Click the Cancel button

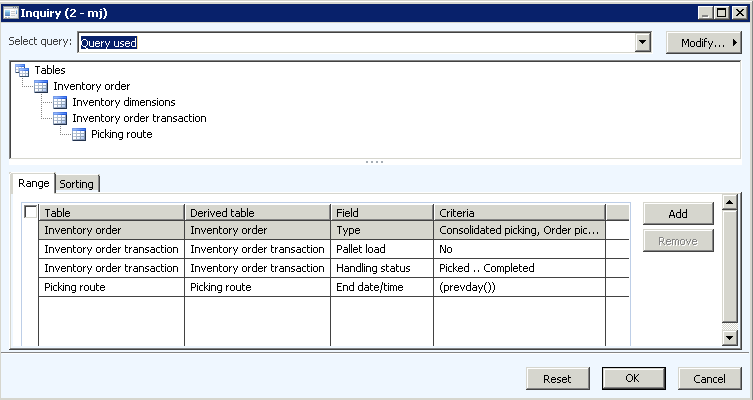(x=709, y=379)
